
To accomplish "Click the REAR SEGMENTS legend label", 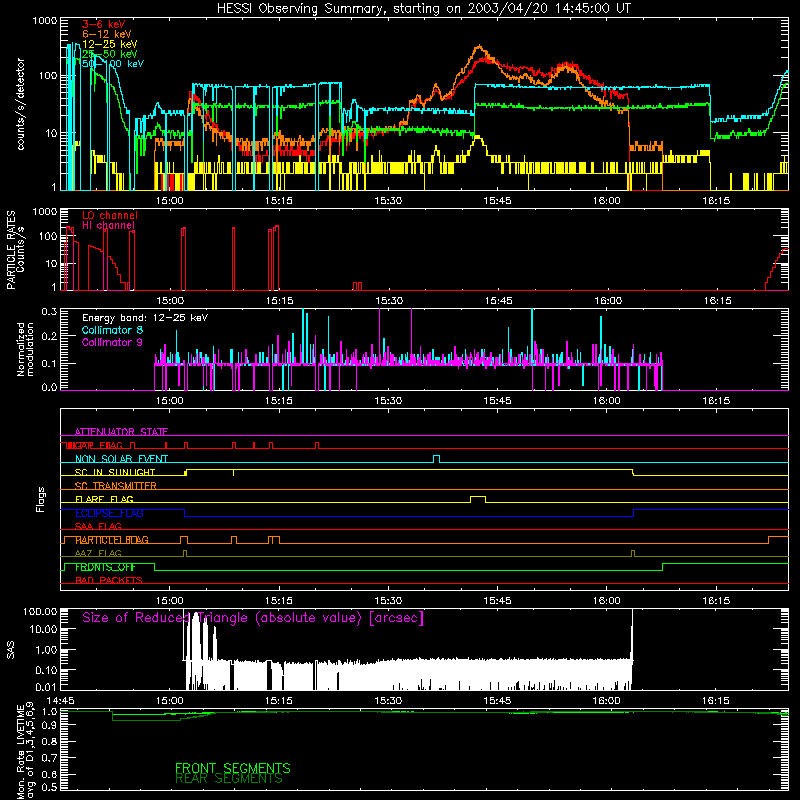I will point(229,779).
